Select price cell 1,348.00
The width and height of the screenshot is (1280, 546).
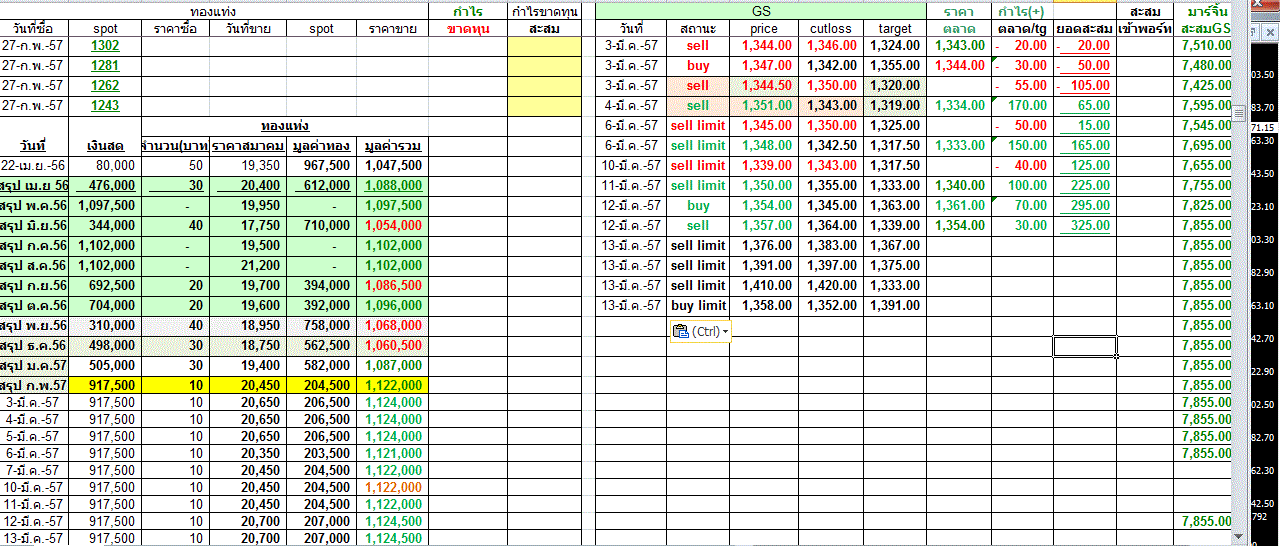click(x=764, y=146)
